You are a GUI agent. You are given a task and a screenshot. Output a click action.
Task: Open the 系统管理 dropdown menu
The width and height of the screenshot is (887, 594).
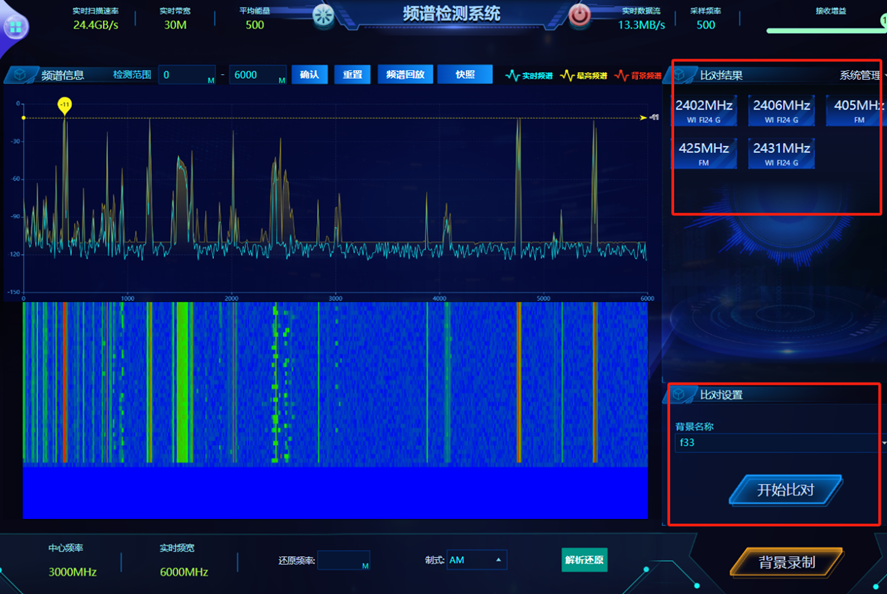click(862, 75)
